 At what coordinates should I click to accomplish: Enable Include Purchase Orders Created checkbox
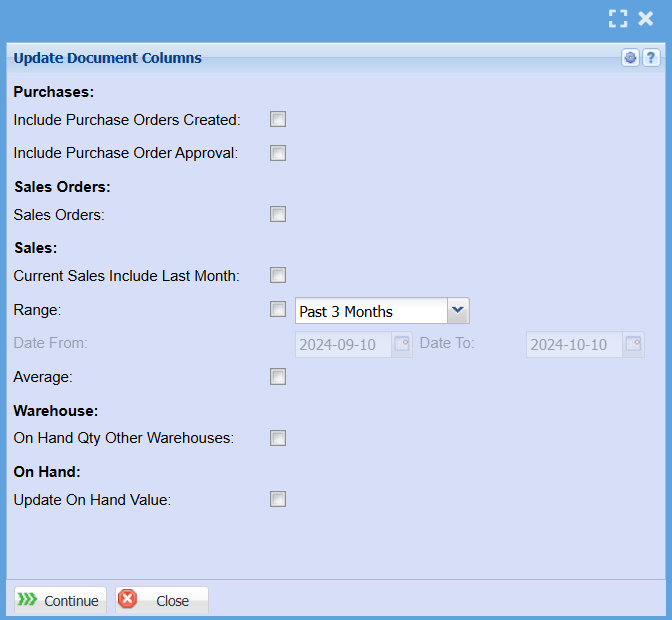[278, 119]
